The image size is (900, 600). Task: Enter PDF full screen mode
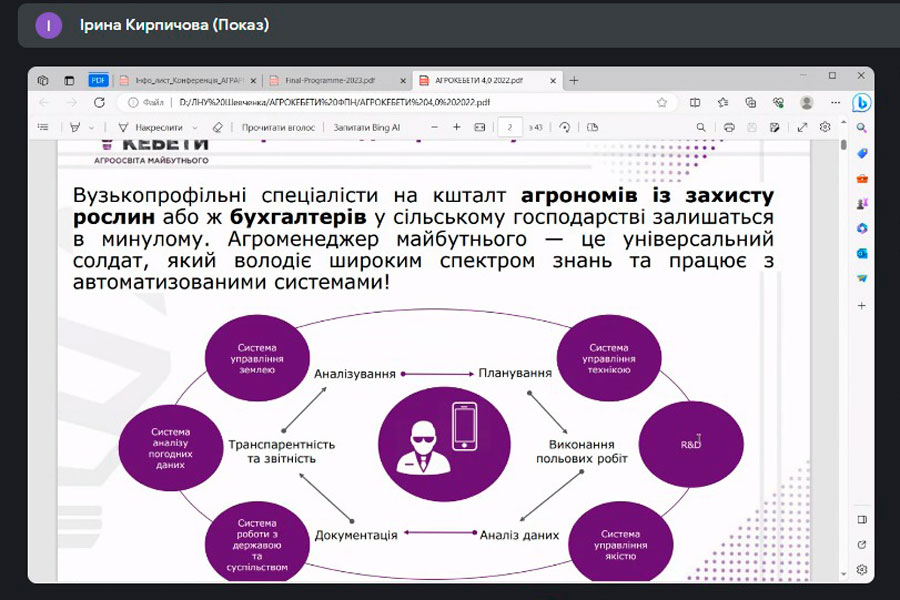click(802, 127)
